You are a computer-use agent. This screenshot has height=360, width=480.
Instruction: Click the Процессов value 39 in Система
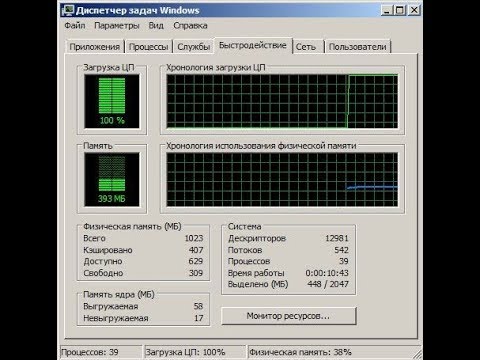(344, 261)
